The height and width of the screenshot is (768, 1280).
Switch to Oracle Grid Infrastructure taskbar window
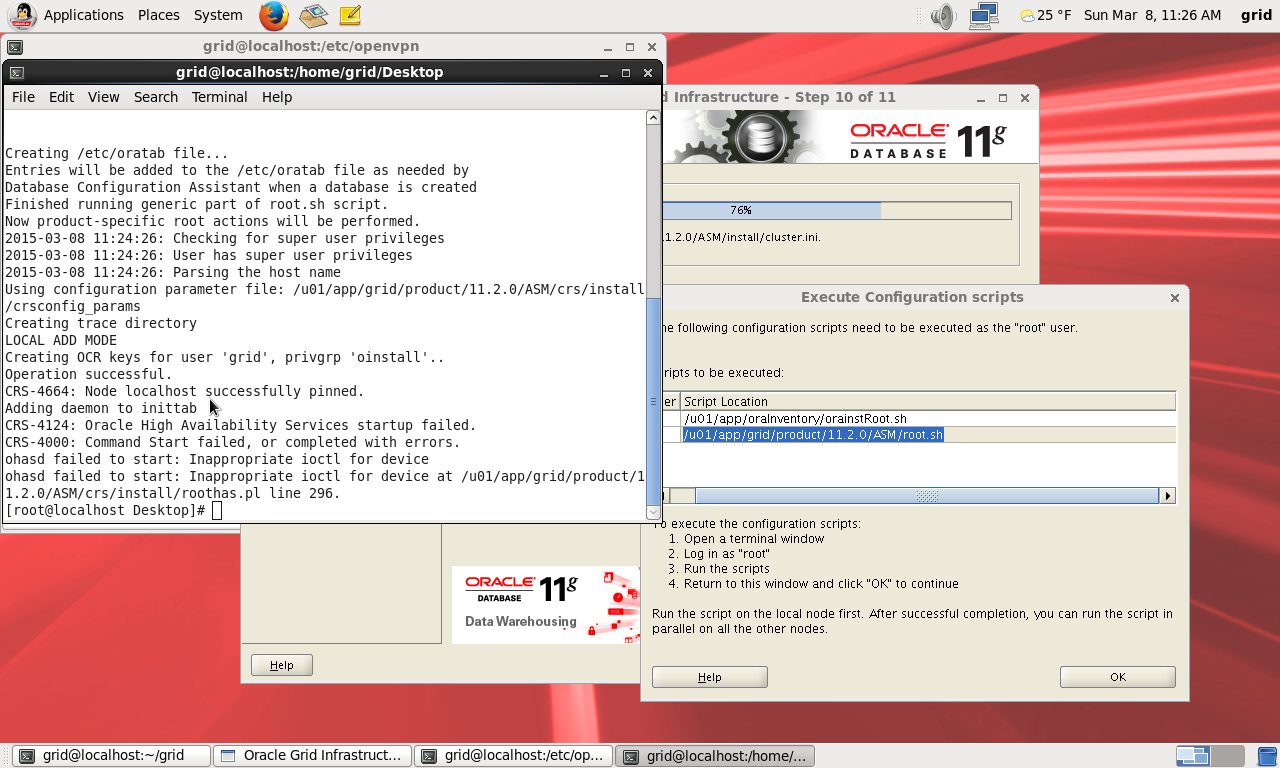(313, 756)
